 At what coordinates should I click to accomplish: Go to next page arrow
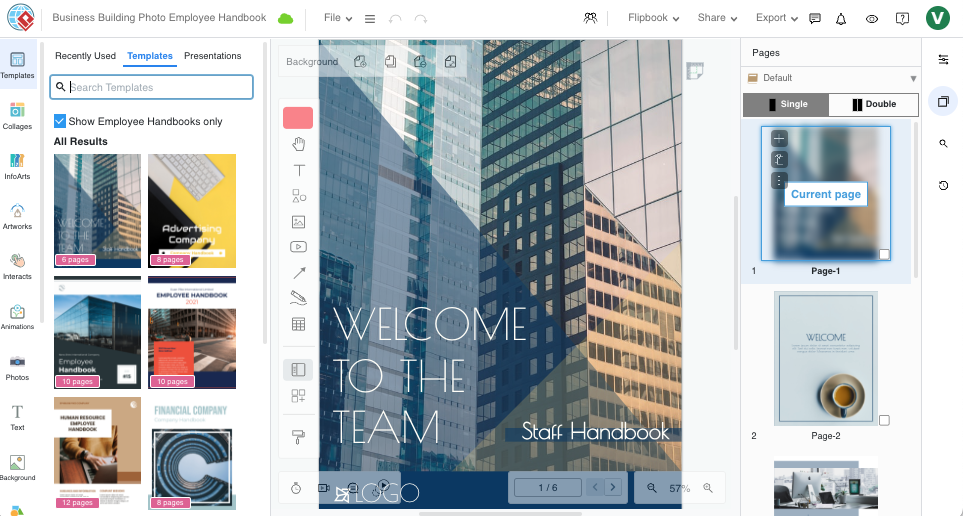[614, 487]
